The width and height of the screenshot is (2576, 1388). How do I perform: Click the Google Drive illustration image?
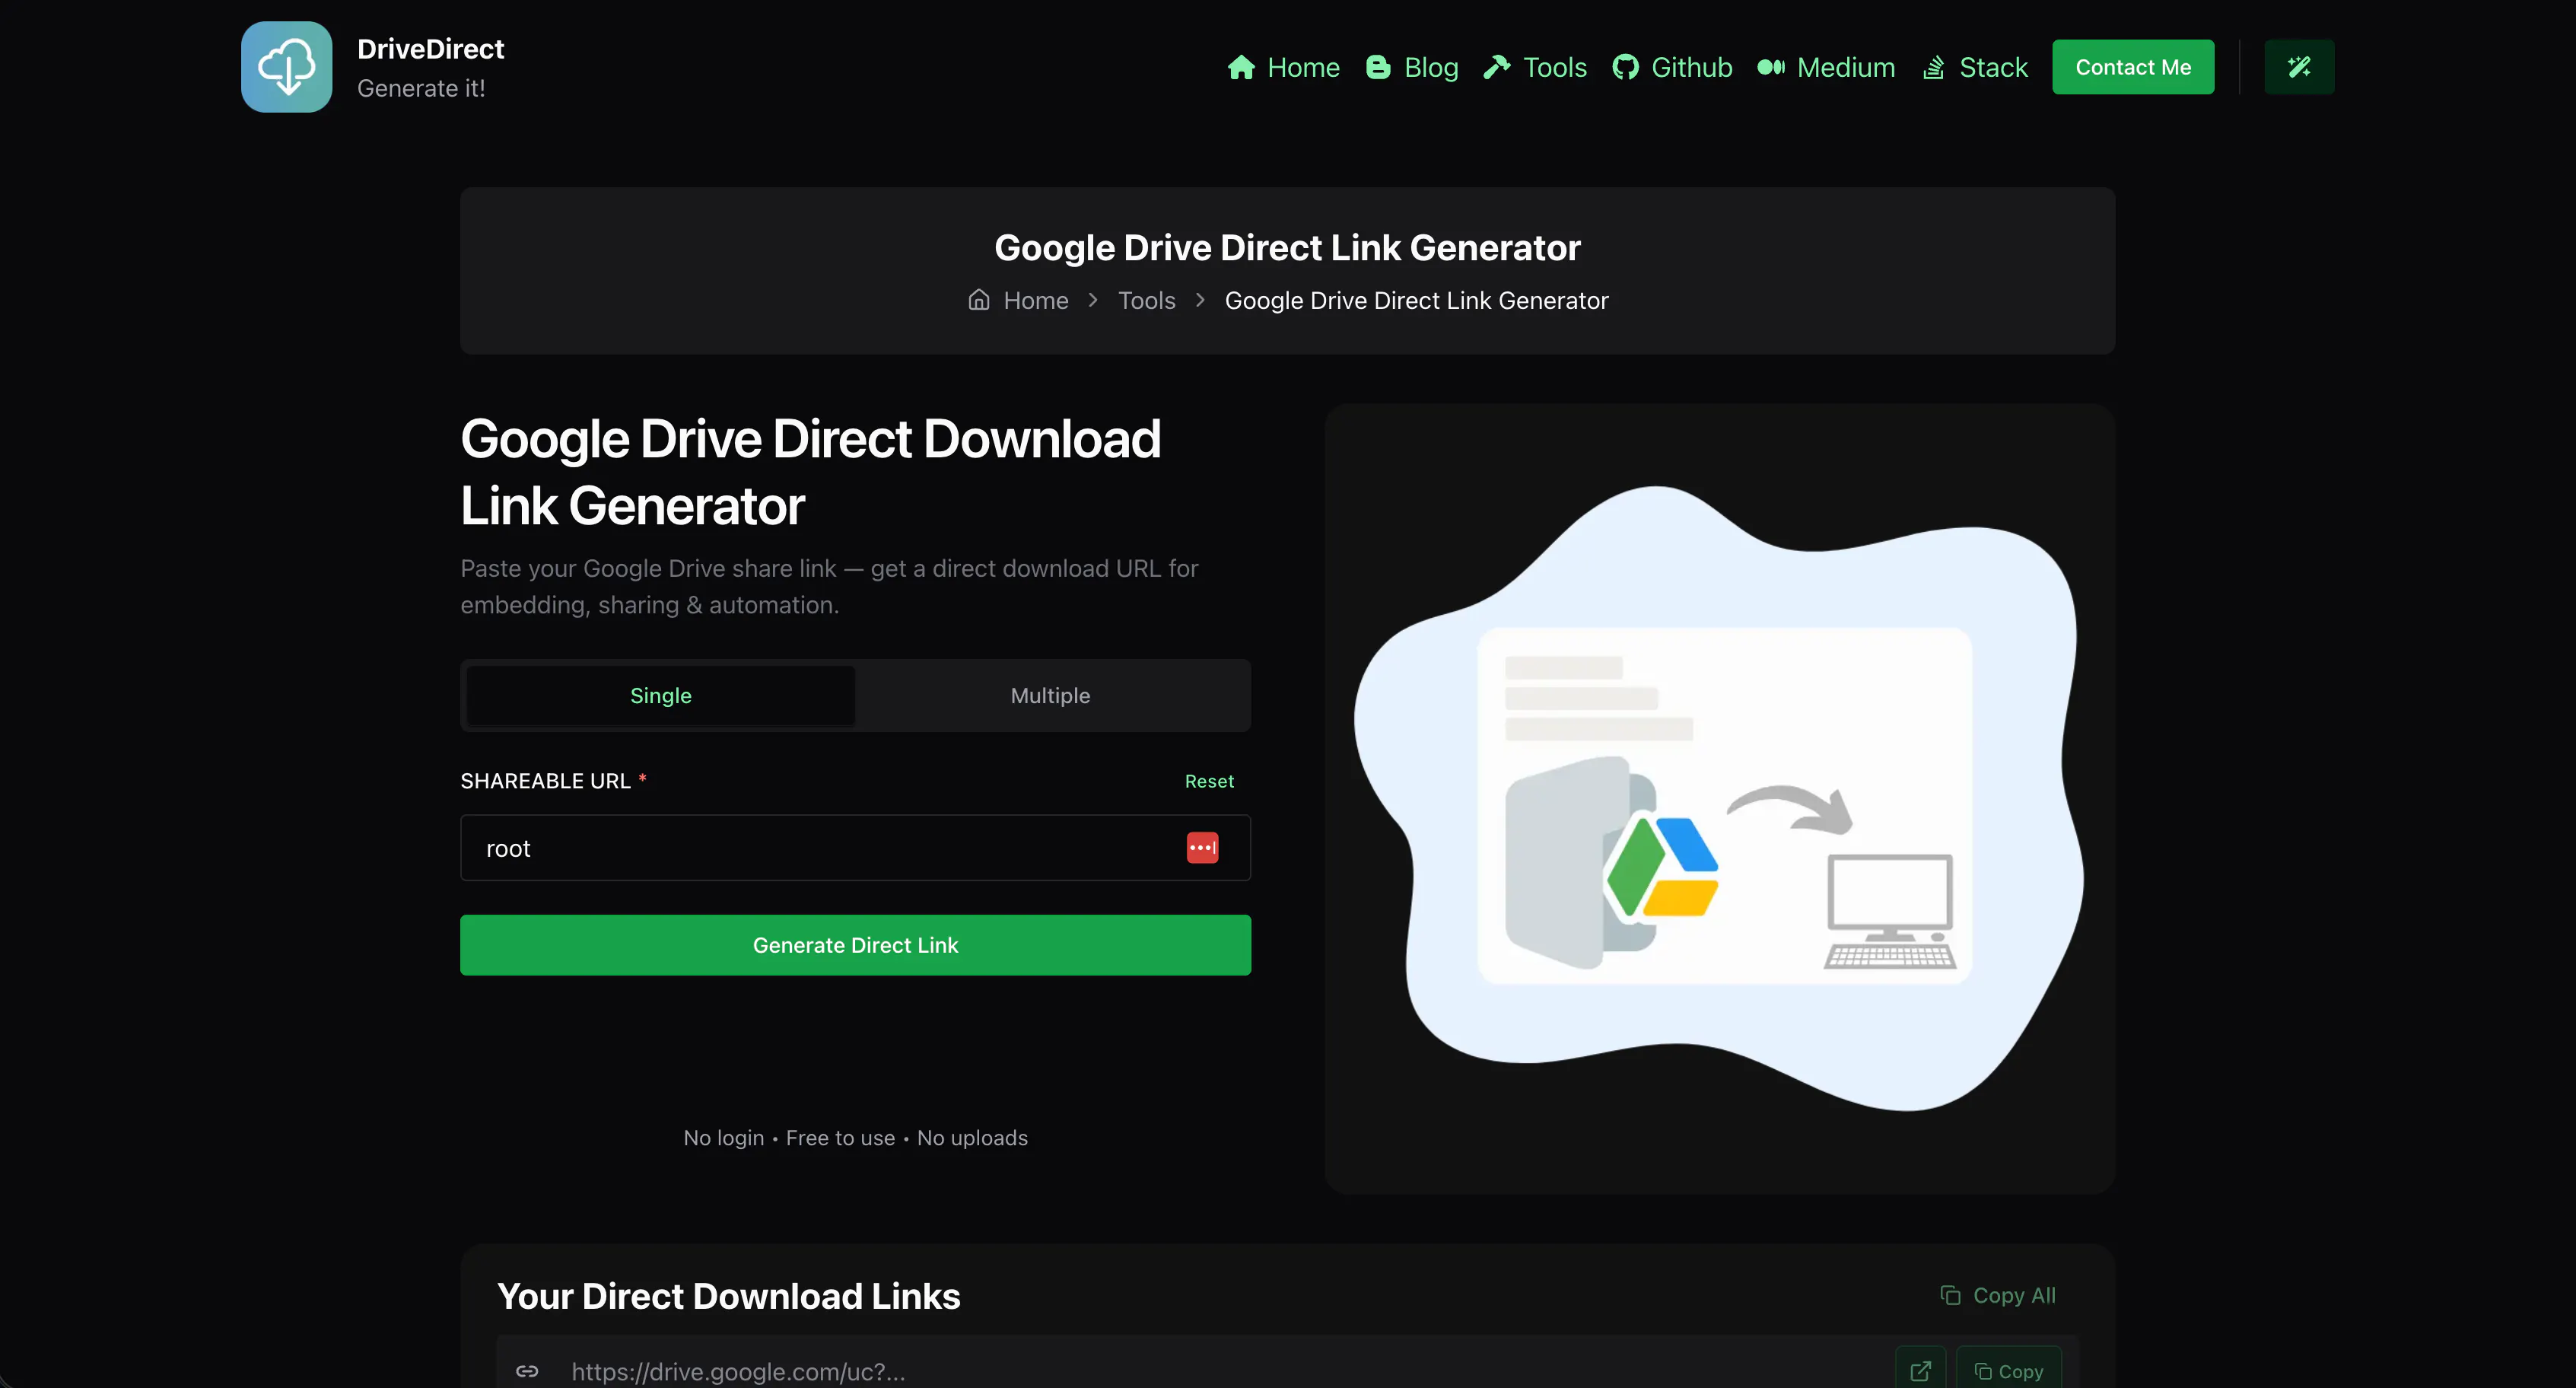click(x=1719, y=799)
